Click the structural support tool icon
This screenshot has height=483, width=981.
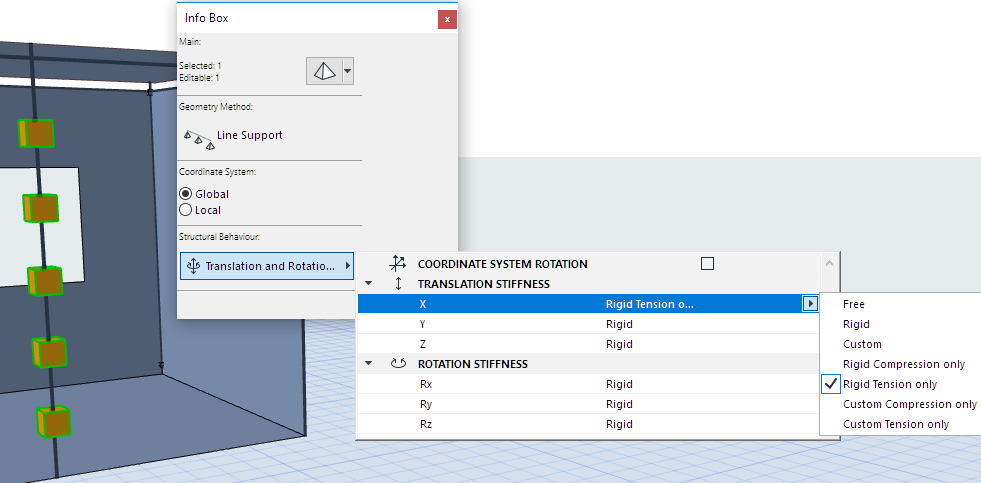click(x=323, y=71)
